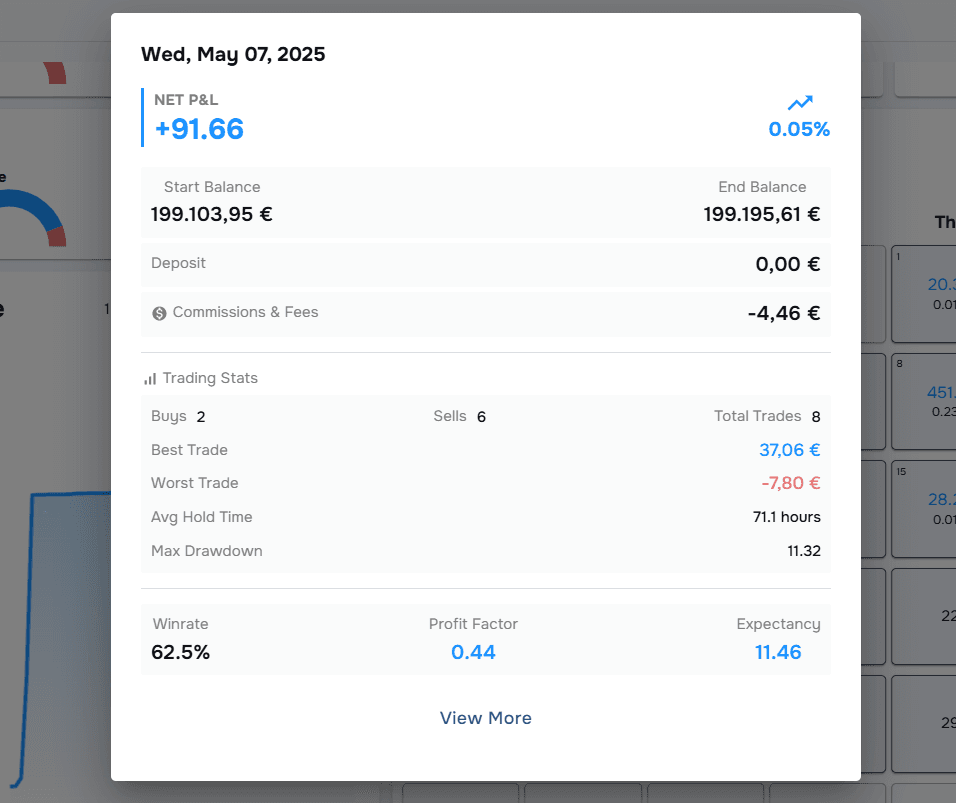The image size is (956, 803).
Task: Click the End Balance amount 199.195,61 €
Action: (761, 214)
